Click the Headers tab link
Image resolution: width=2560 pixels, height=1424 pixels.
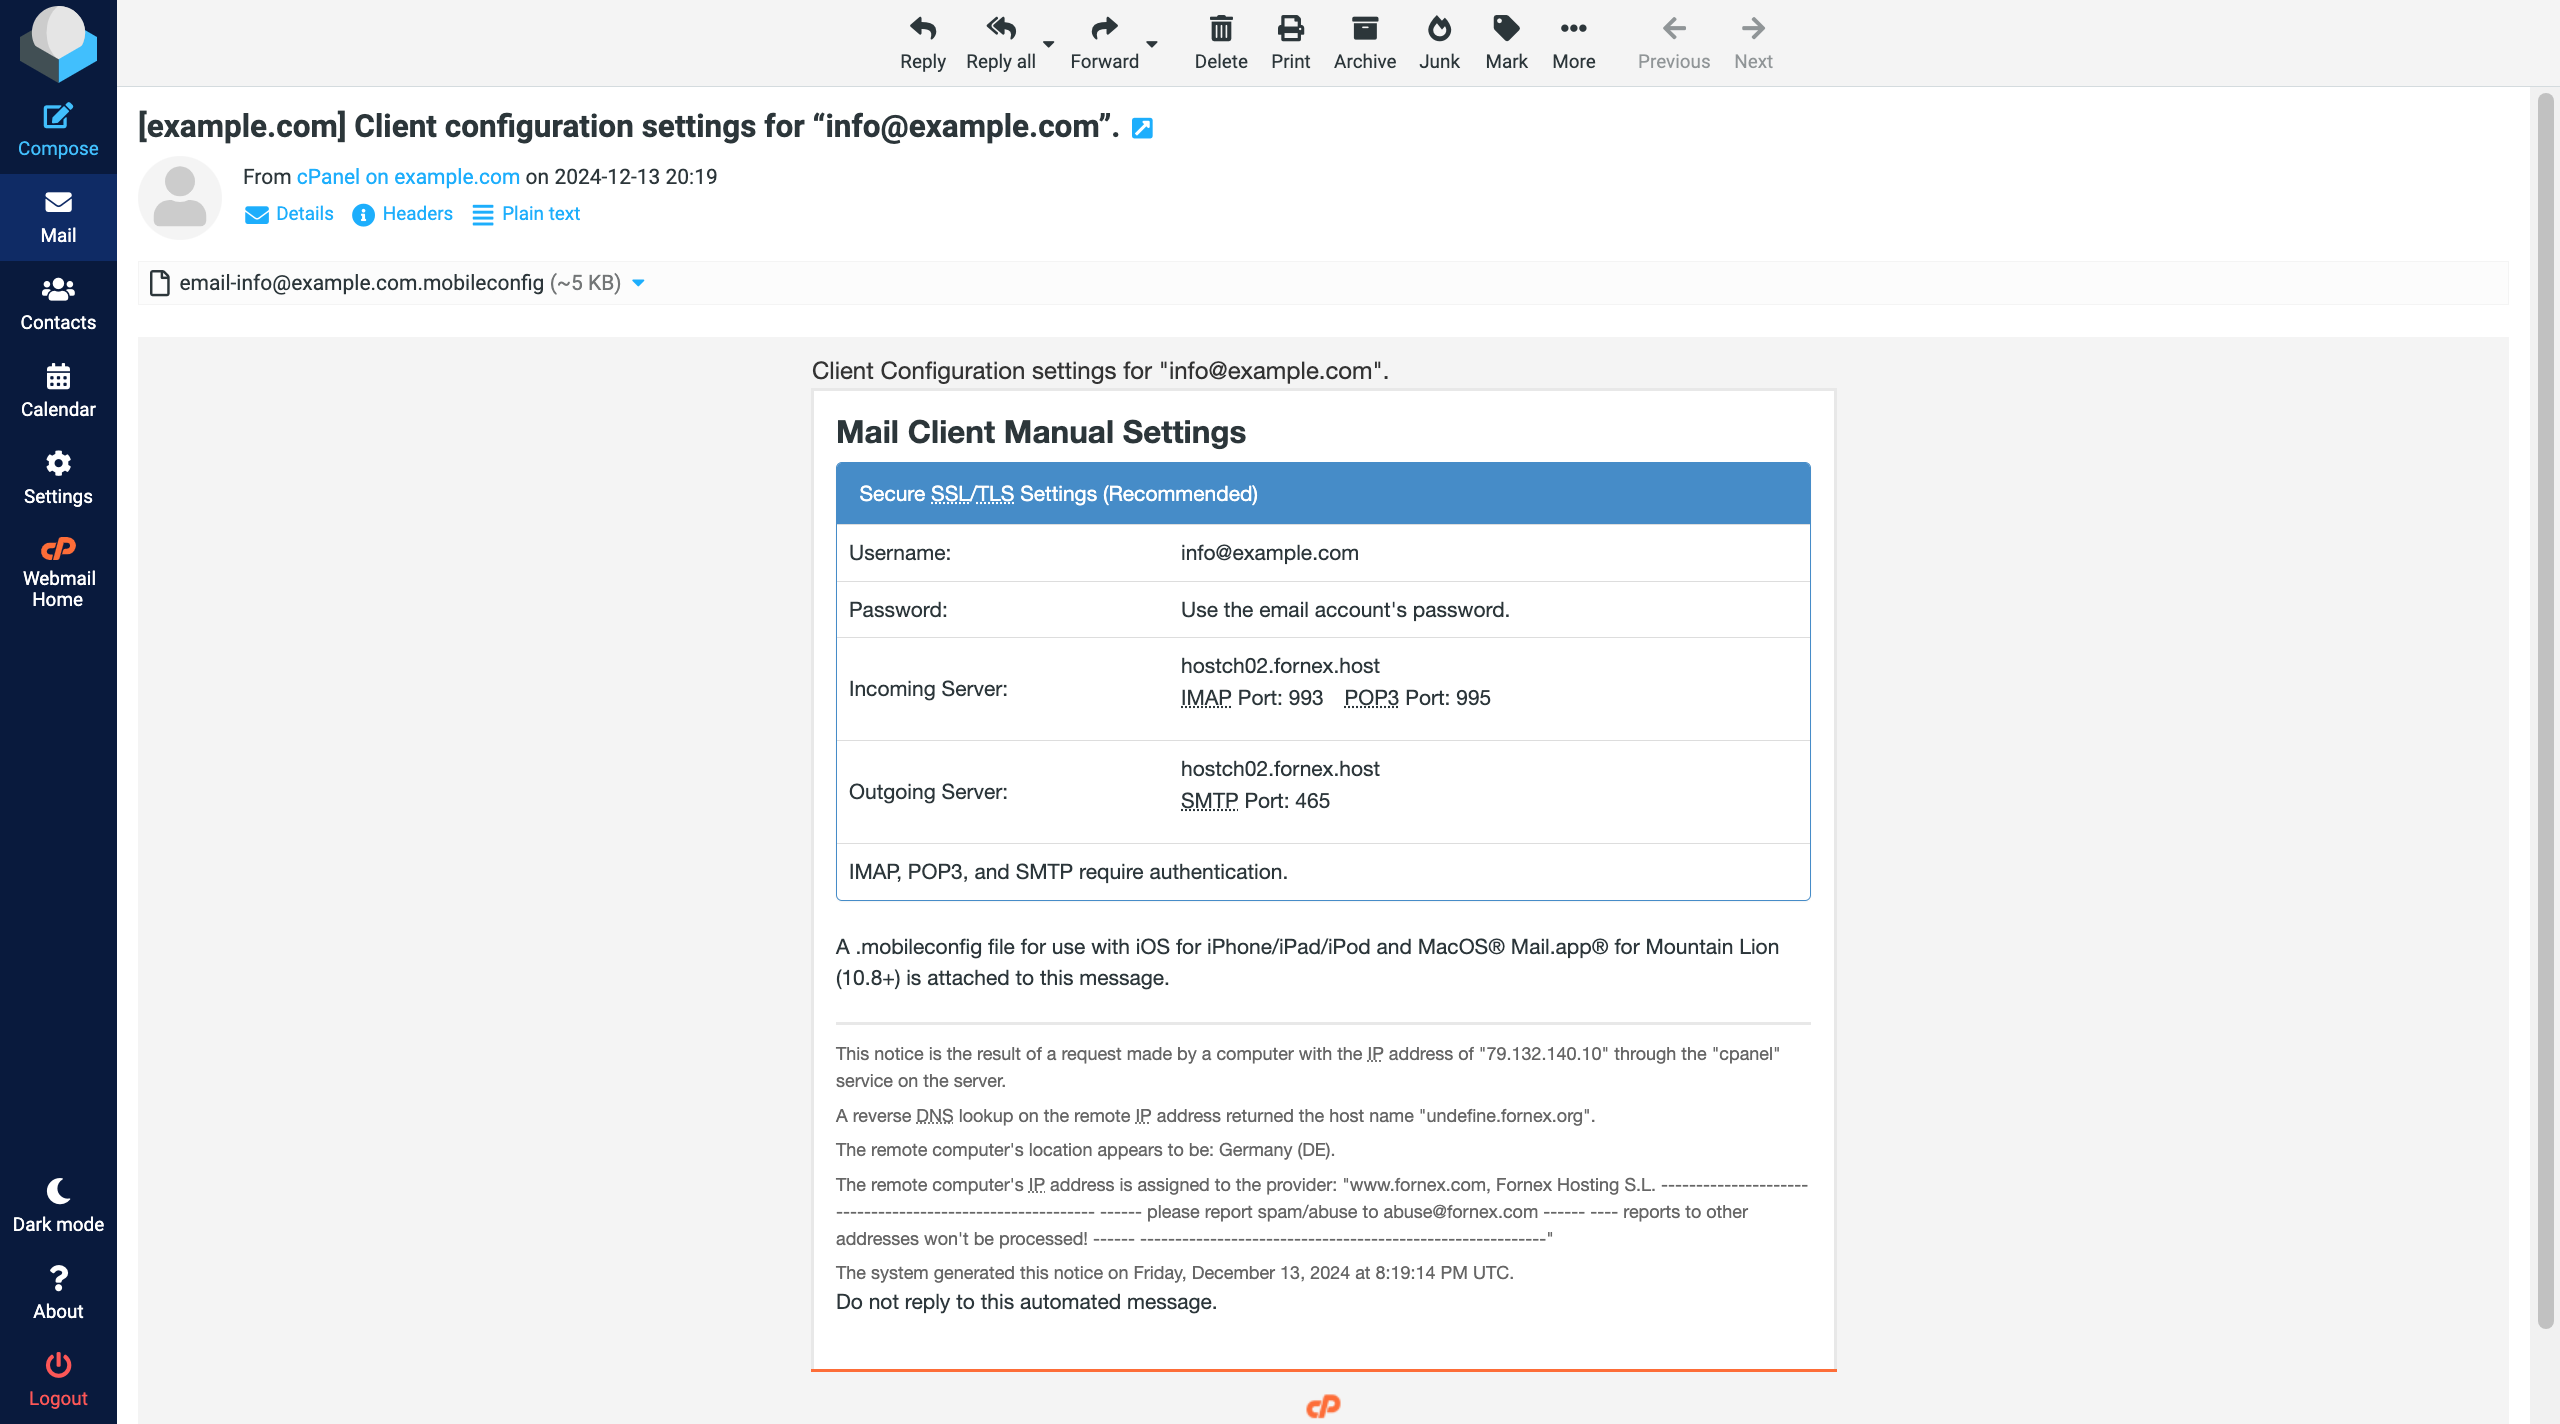[416, 214]
